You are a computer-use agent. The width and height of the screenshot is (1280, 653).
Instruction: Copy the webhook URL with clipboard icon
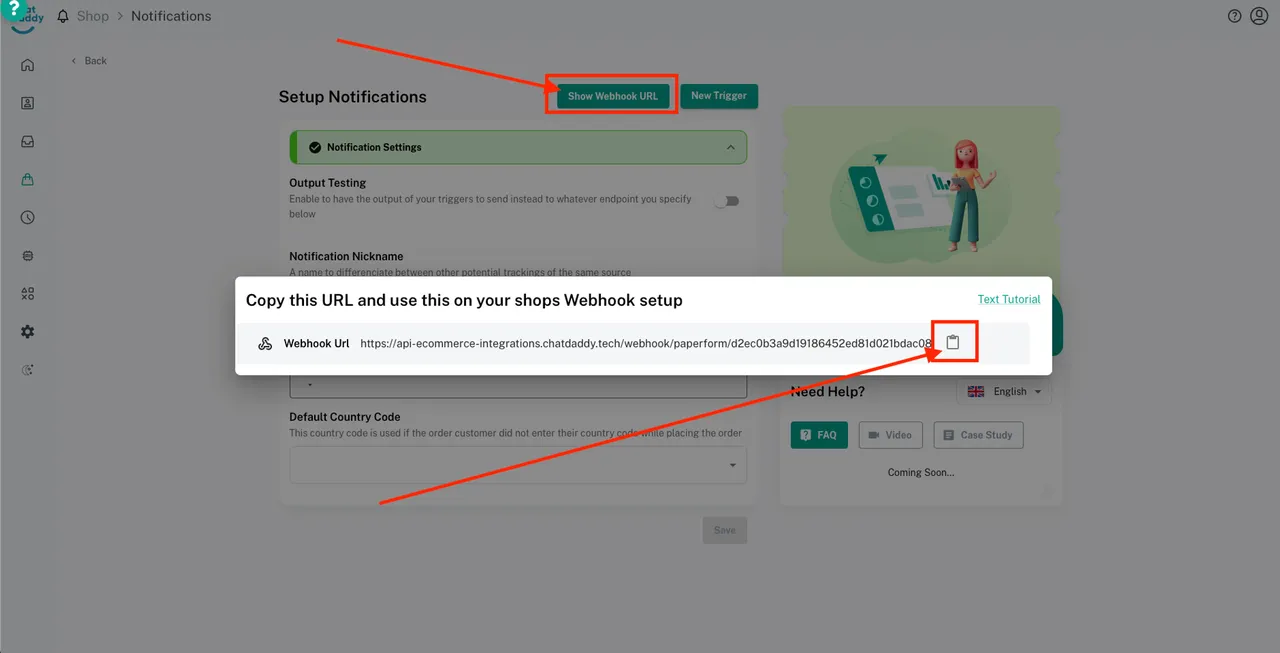(952, 342)
